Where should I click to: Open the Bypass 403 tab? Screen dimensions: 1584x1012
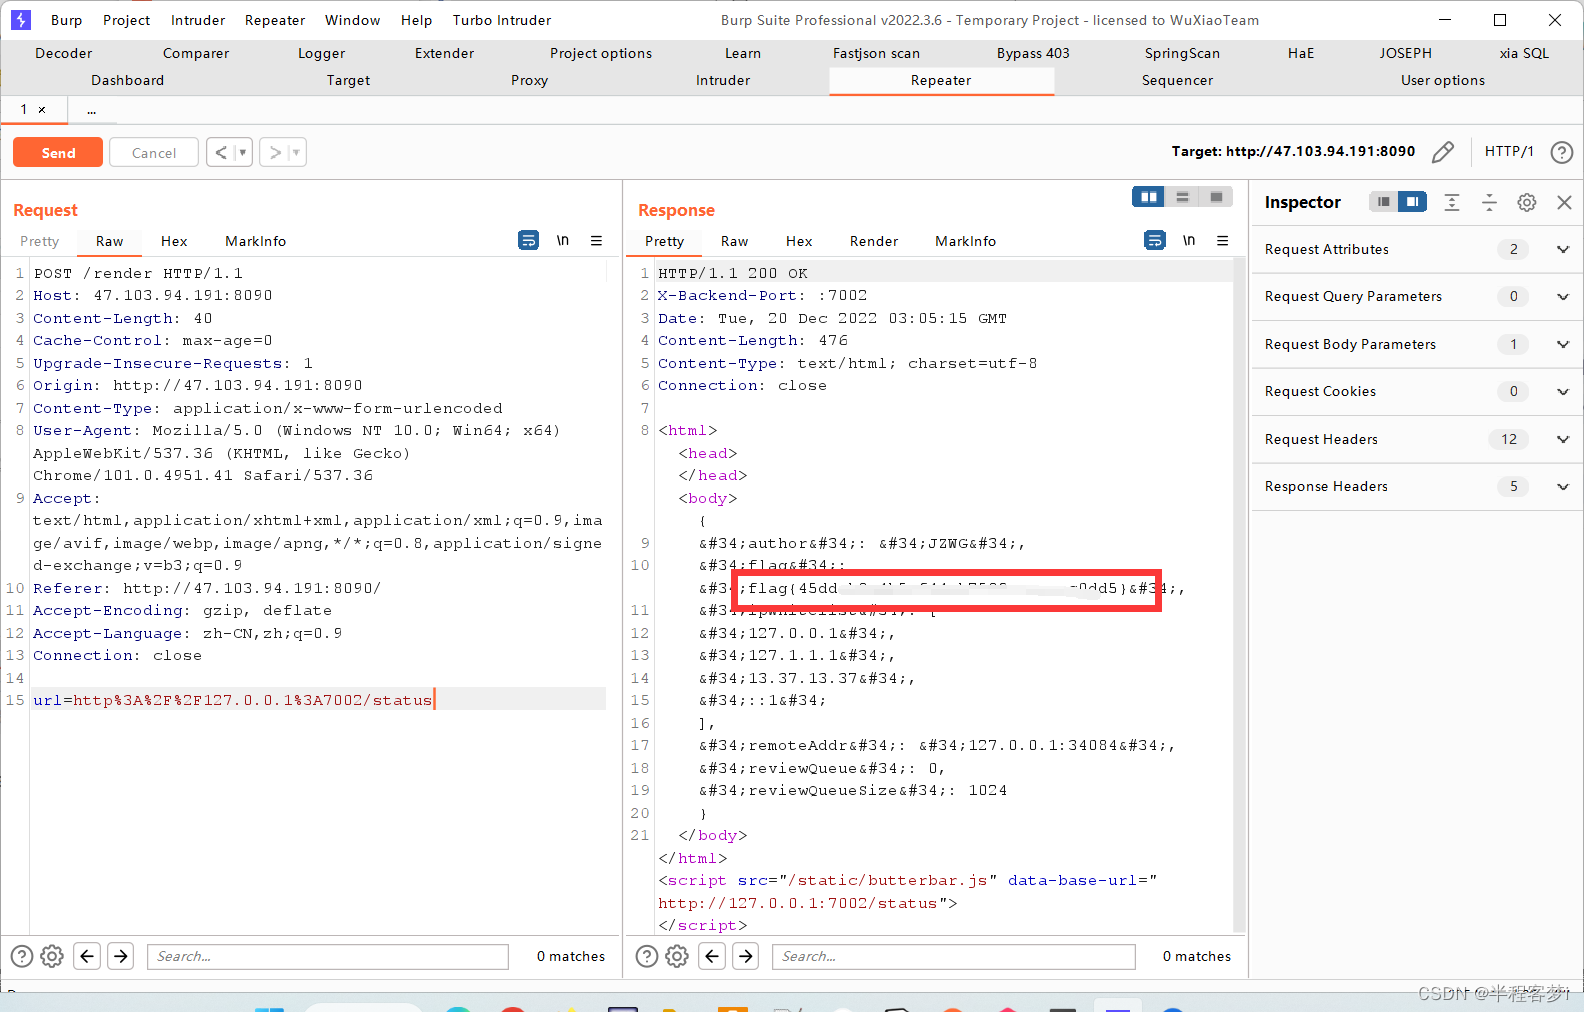pos(1033,53)
